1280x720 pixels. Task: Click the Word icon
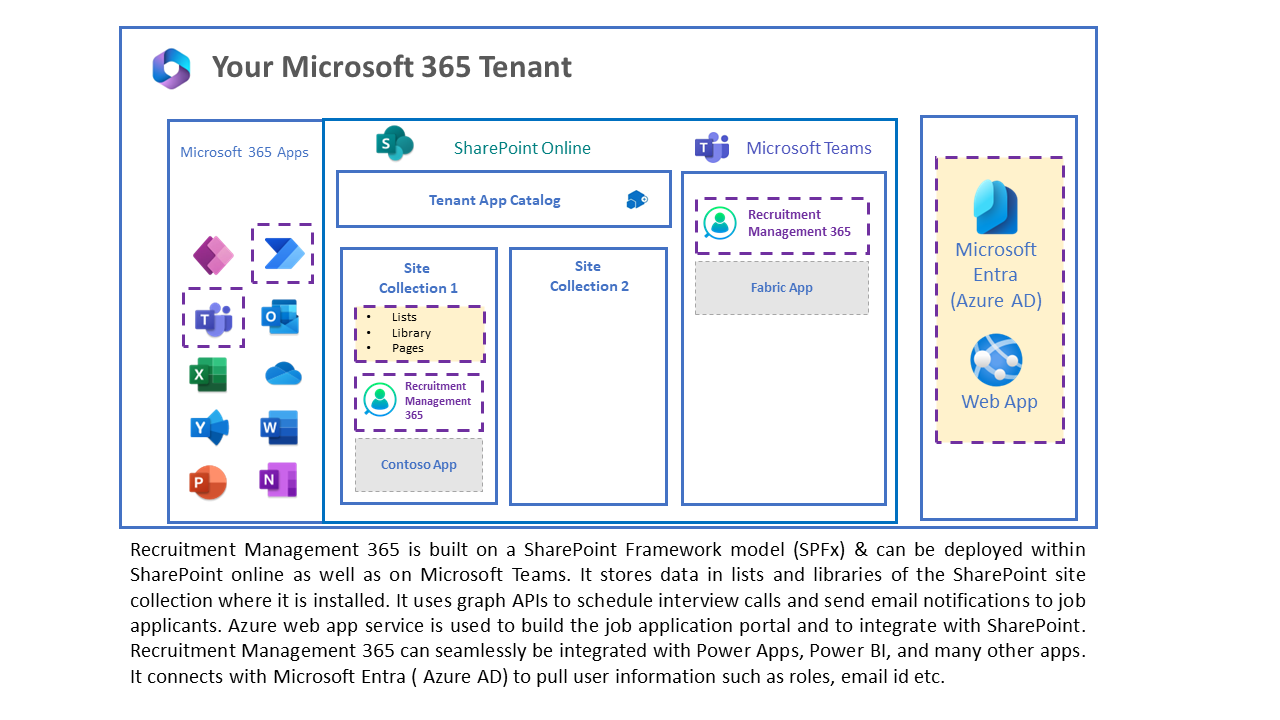click(x=279, y=427)
